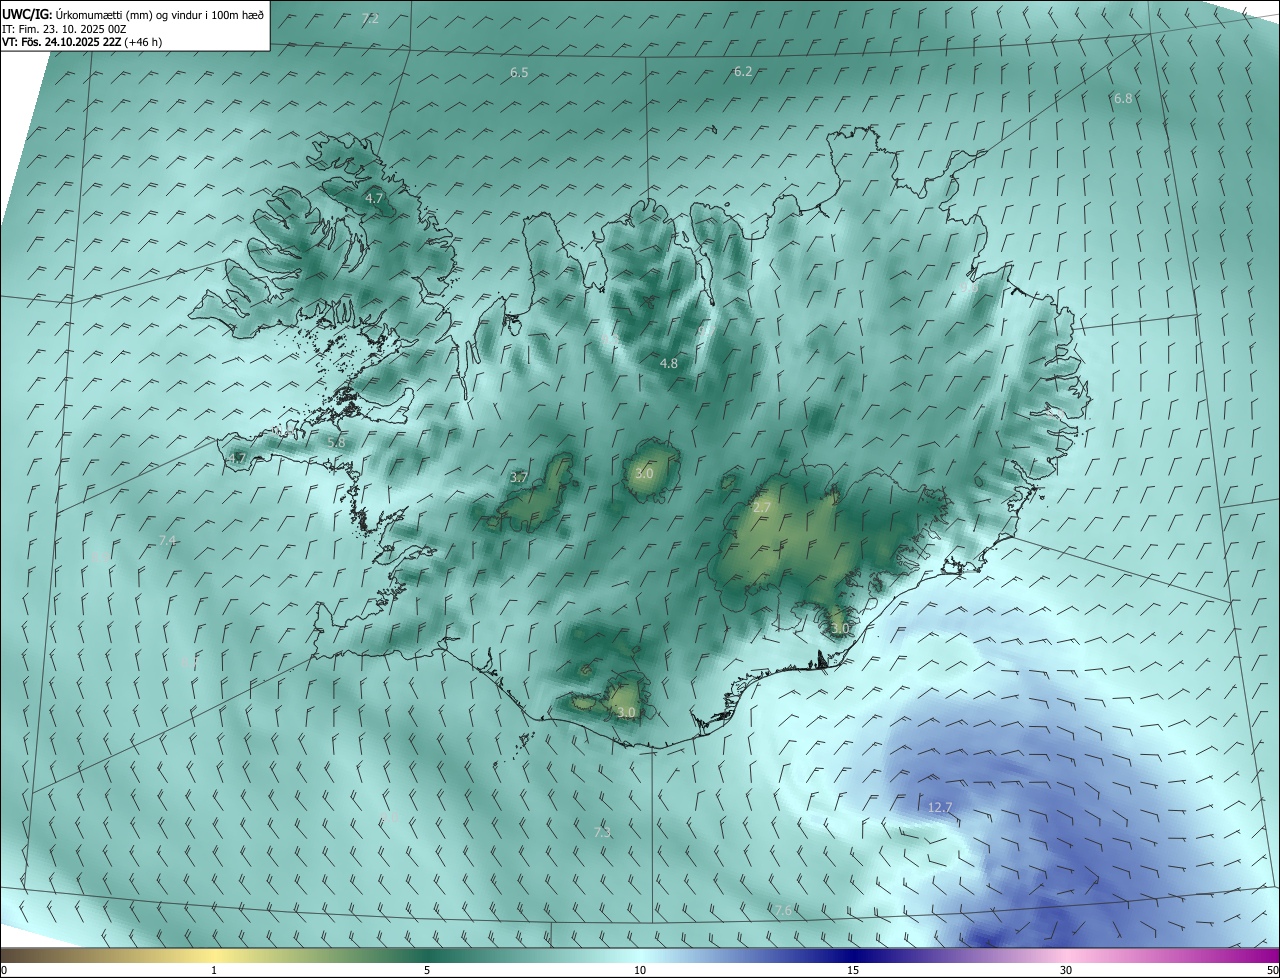The height and width of the screenshot is (978, 1280).
Task: Click the 4.7 value label in the Westfjords
Action: 374,199
